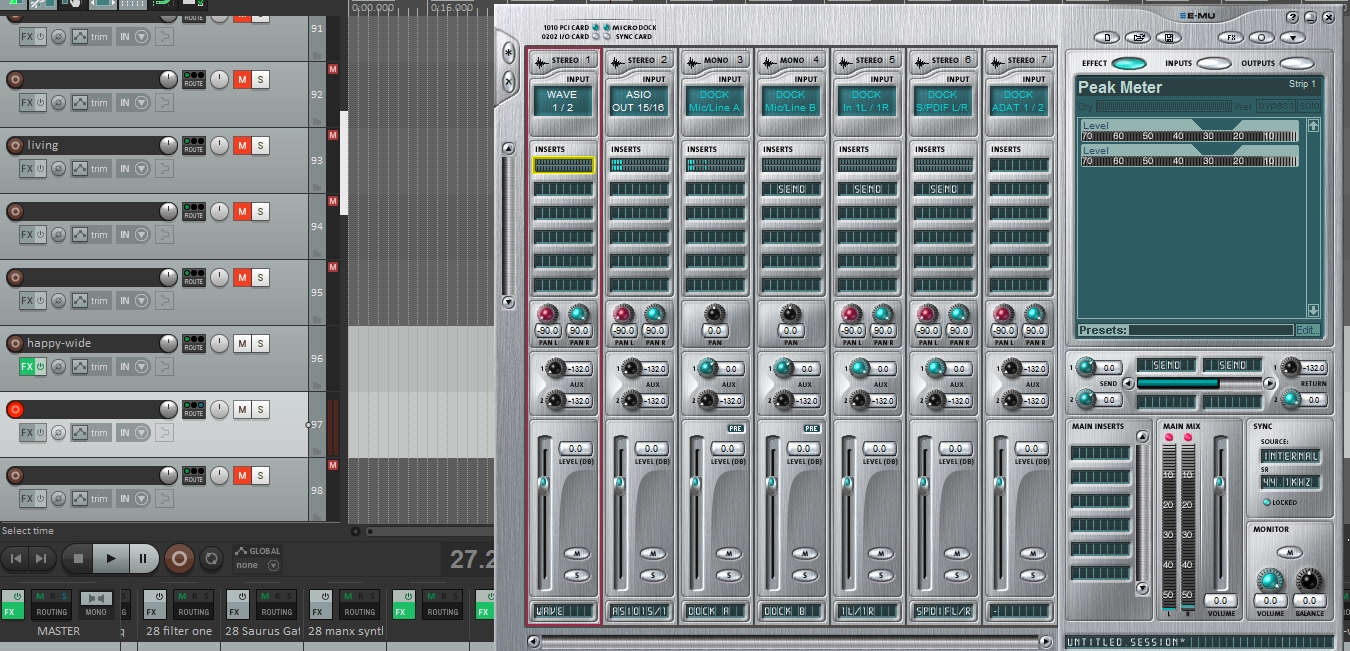Open the ROUTE button on track 93
1350x651 pixels.
coord(194,145)
